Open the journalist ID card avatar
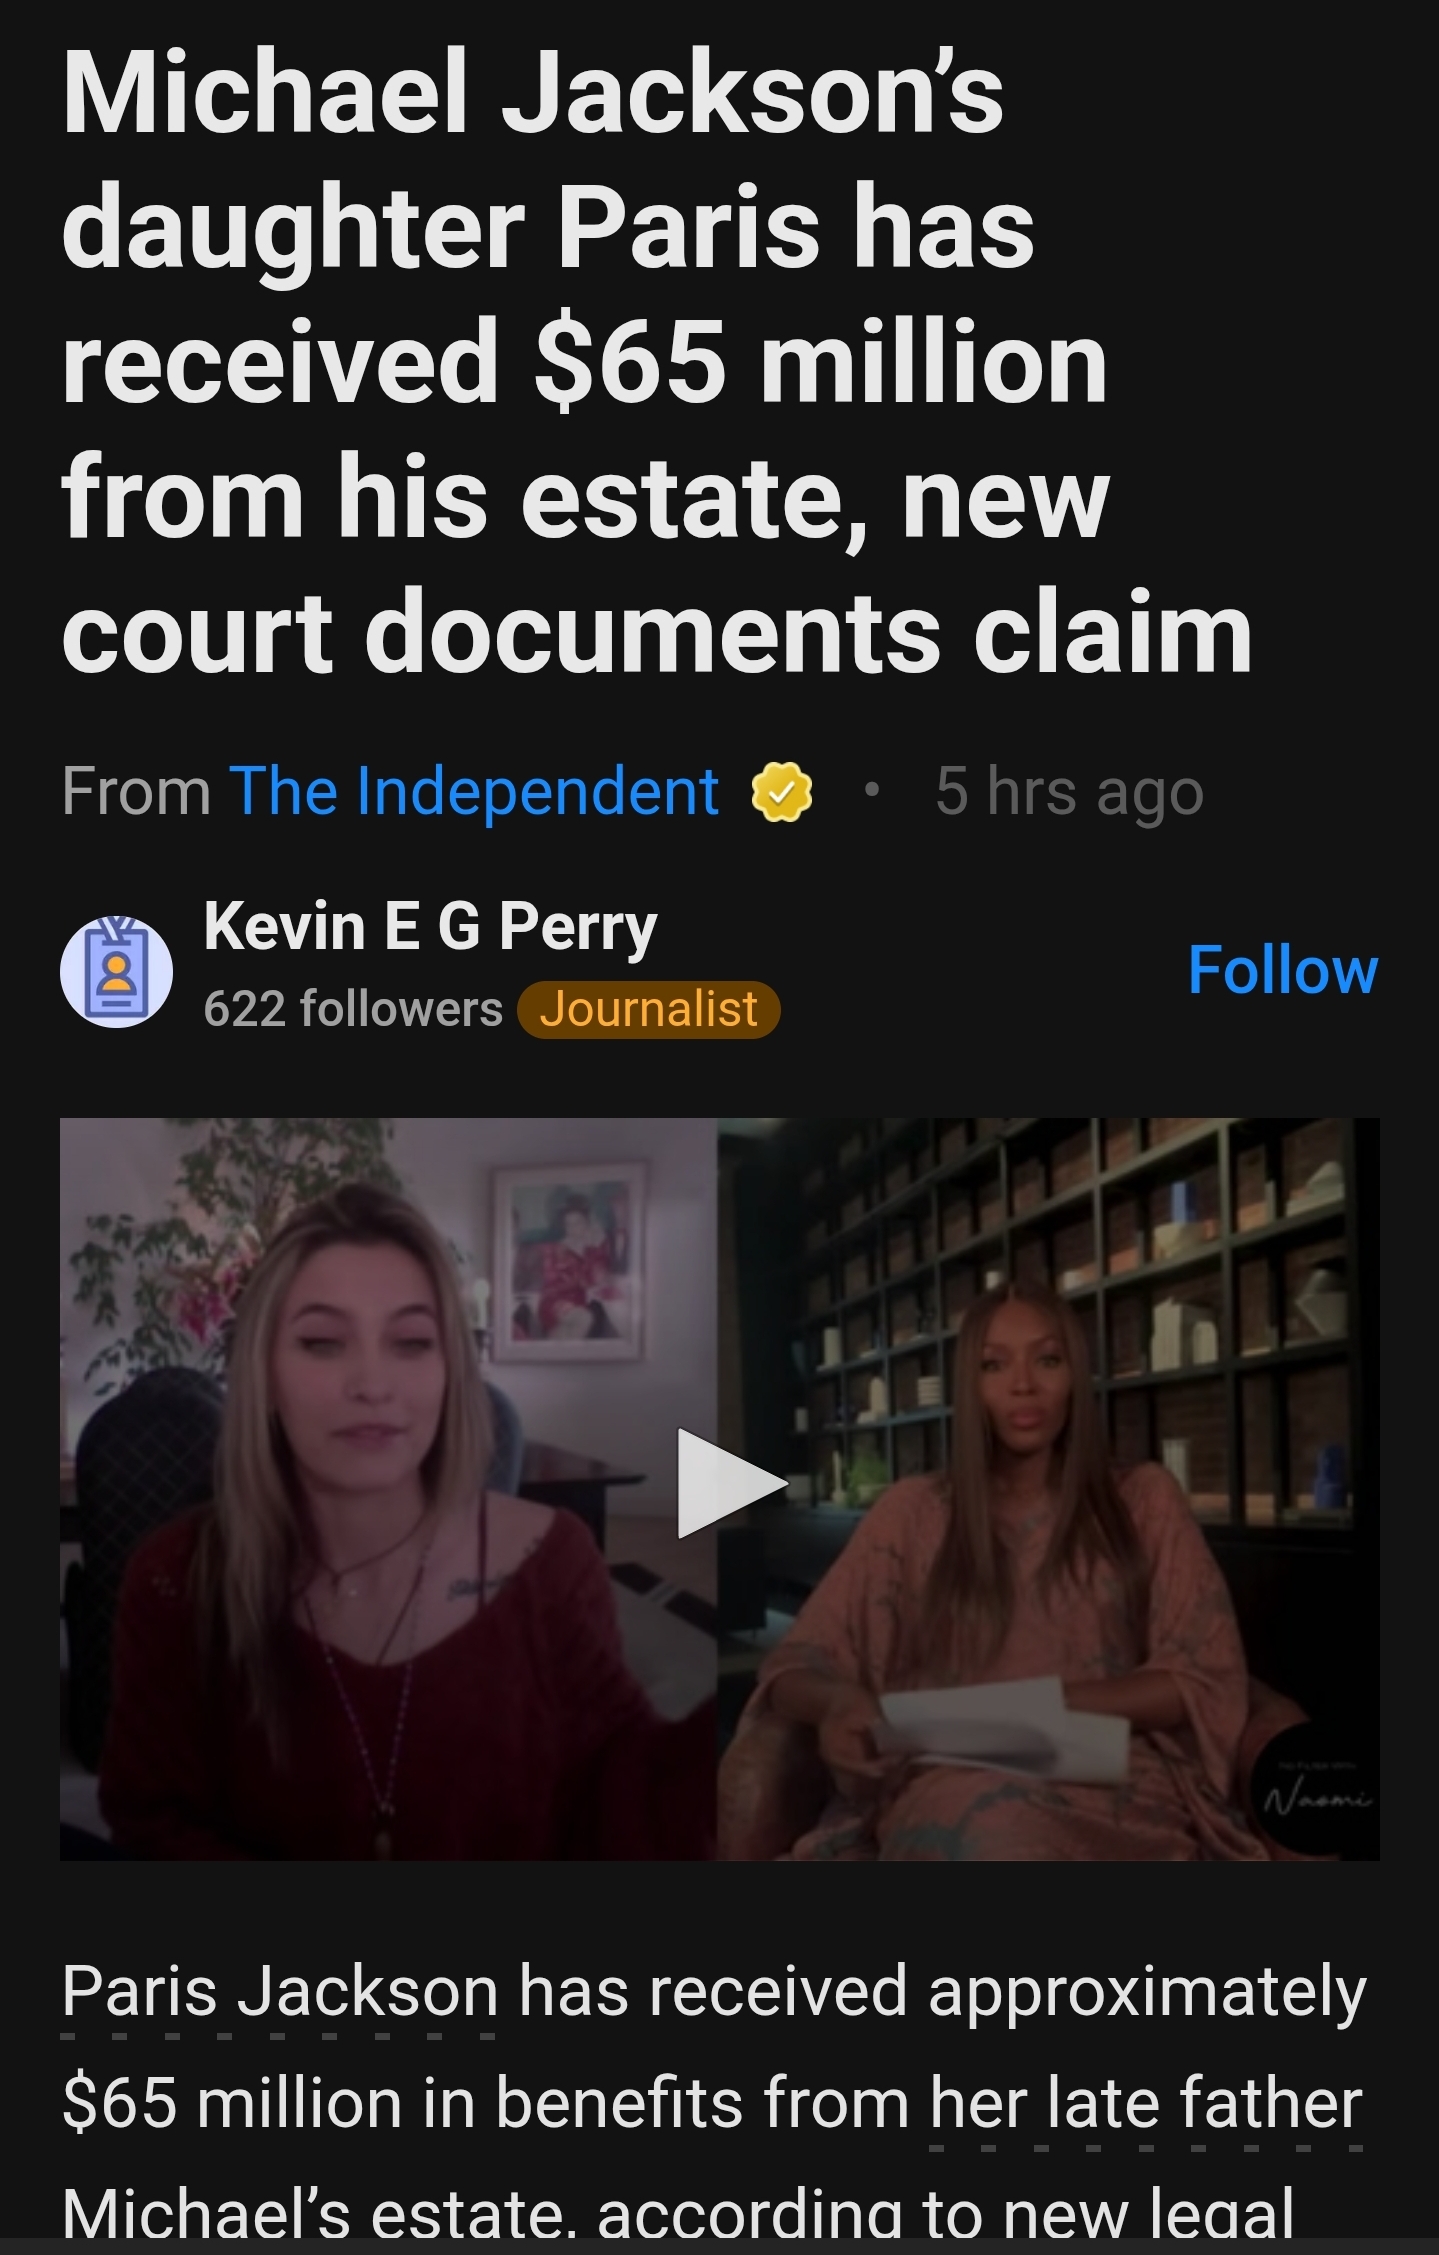Image resolution: width=1439 pixels, height=2255 pixels. pyautogui.click(x=116, y=971)
